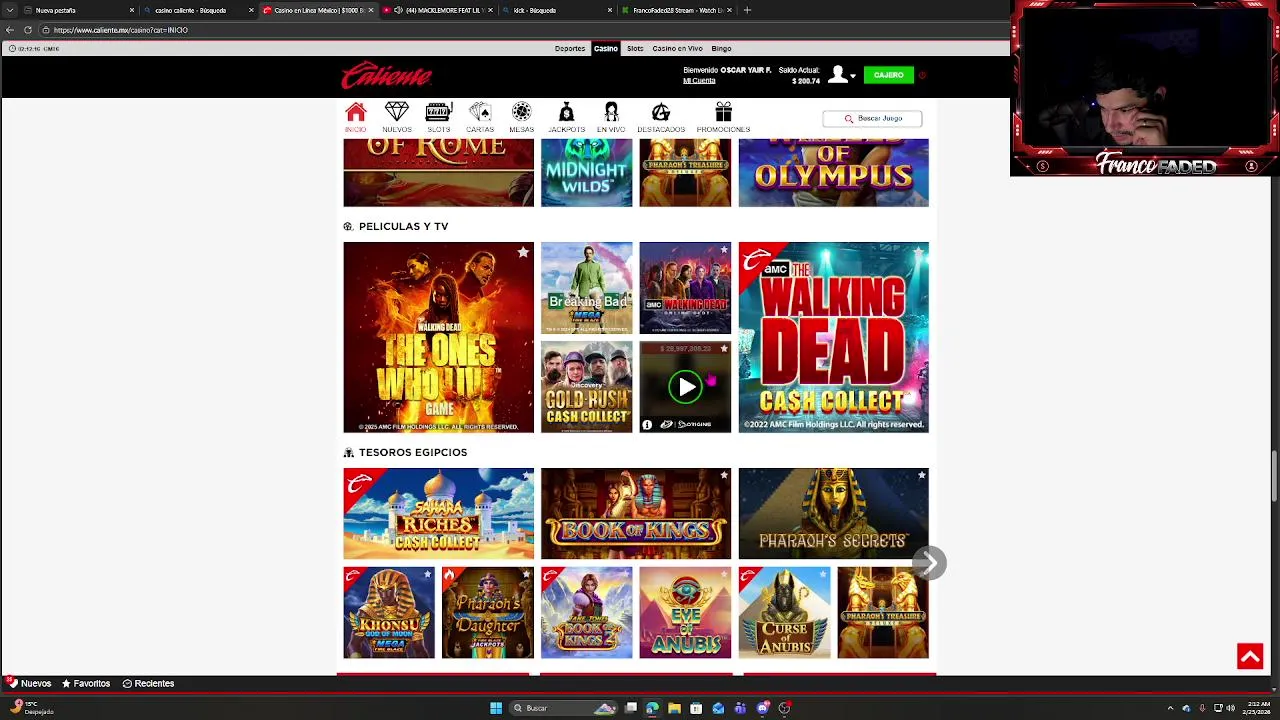Open Gold Rush Cash Collect thumbnail
Image resolution: width=1280 pixels, height=720 pixels.
click(586, 387)
